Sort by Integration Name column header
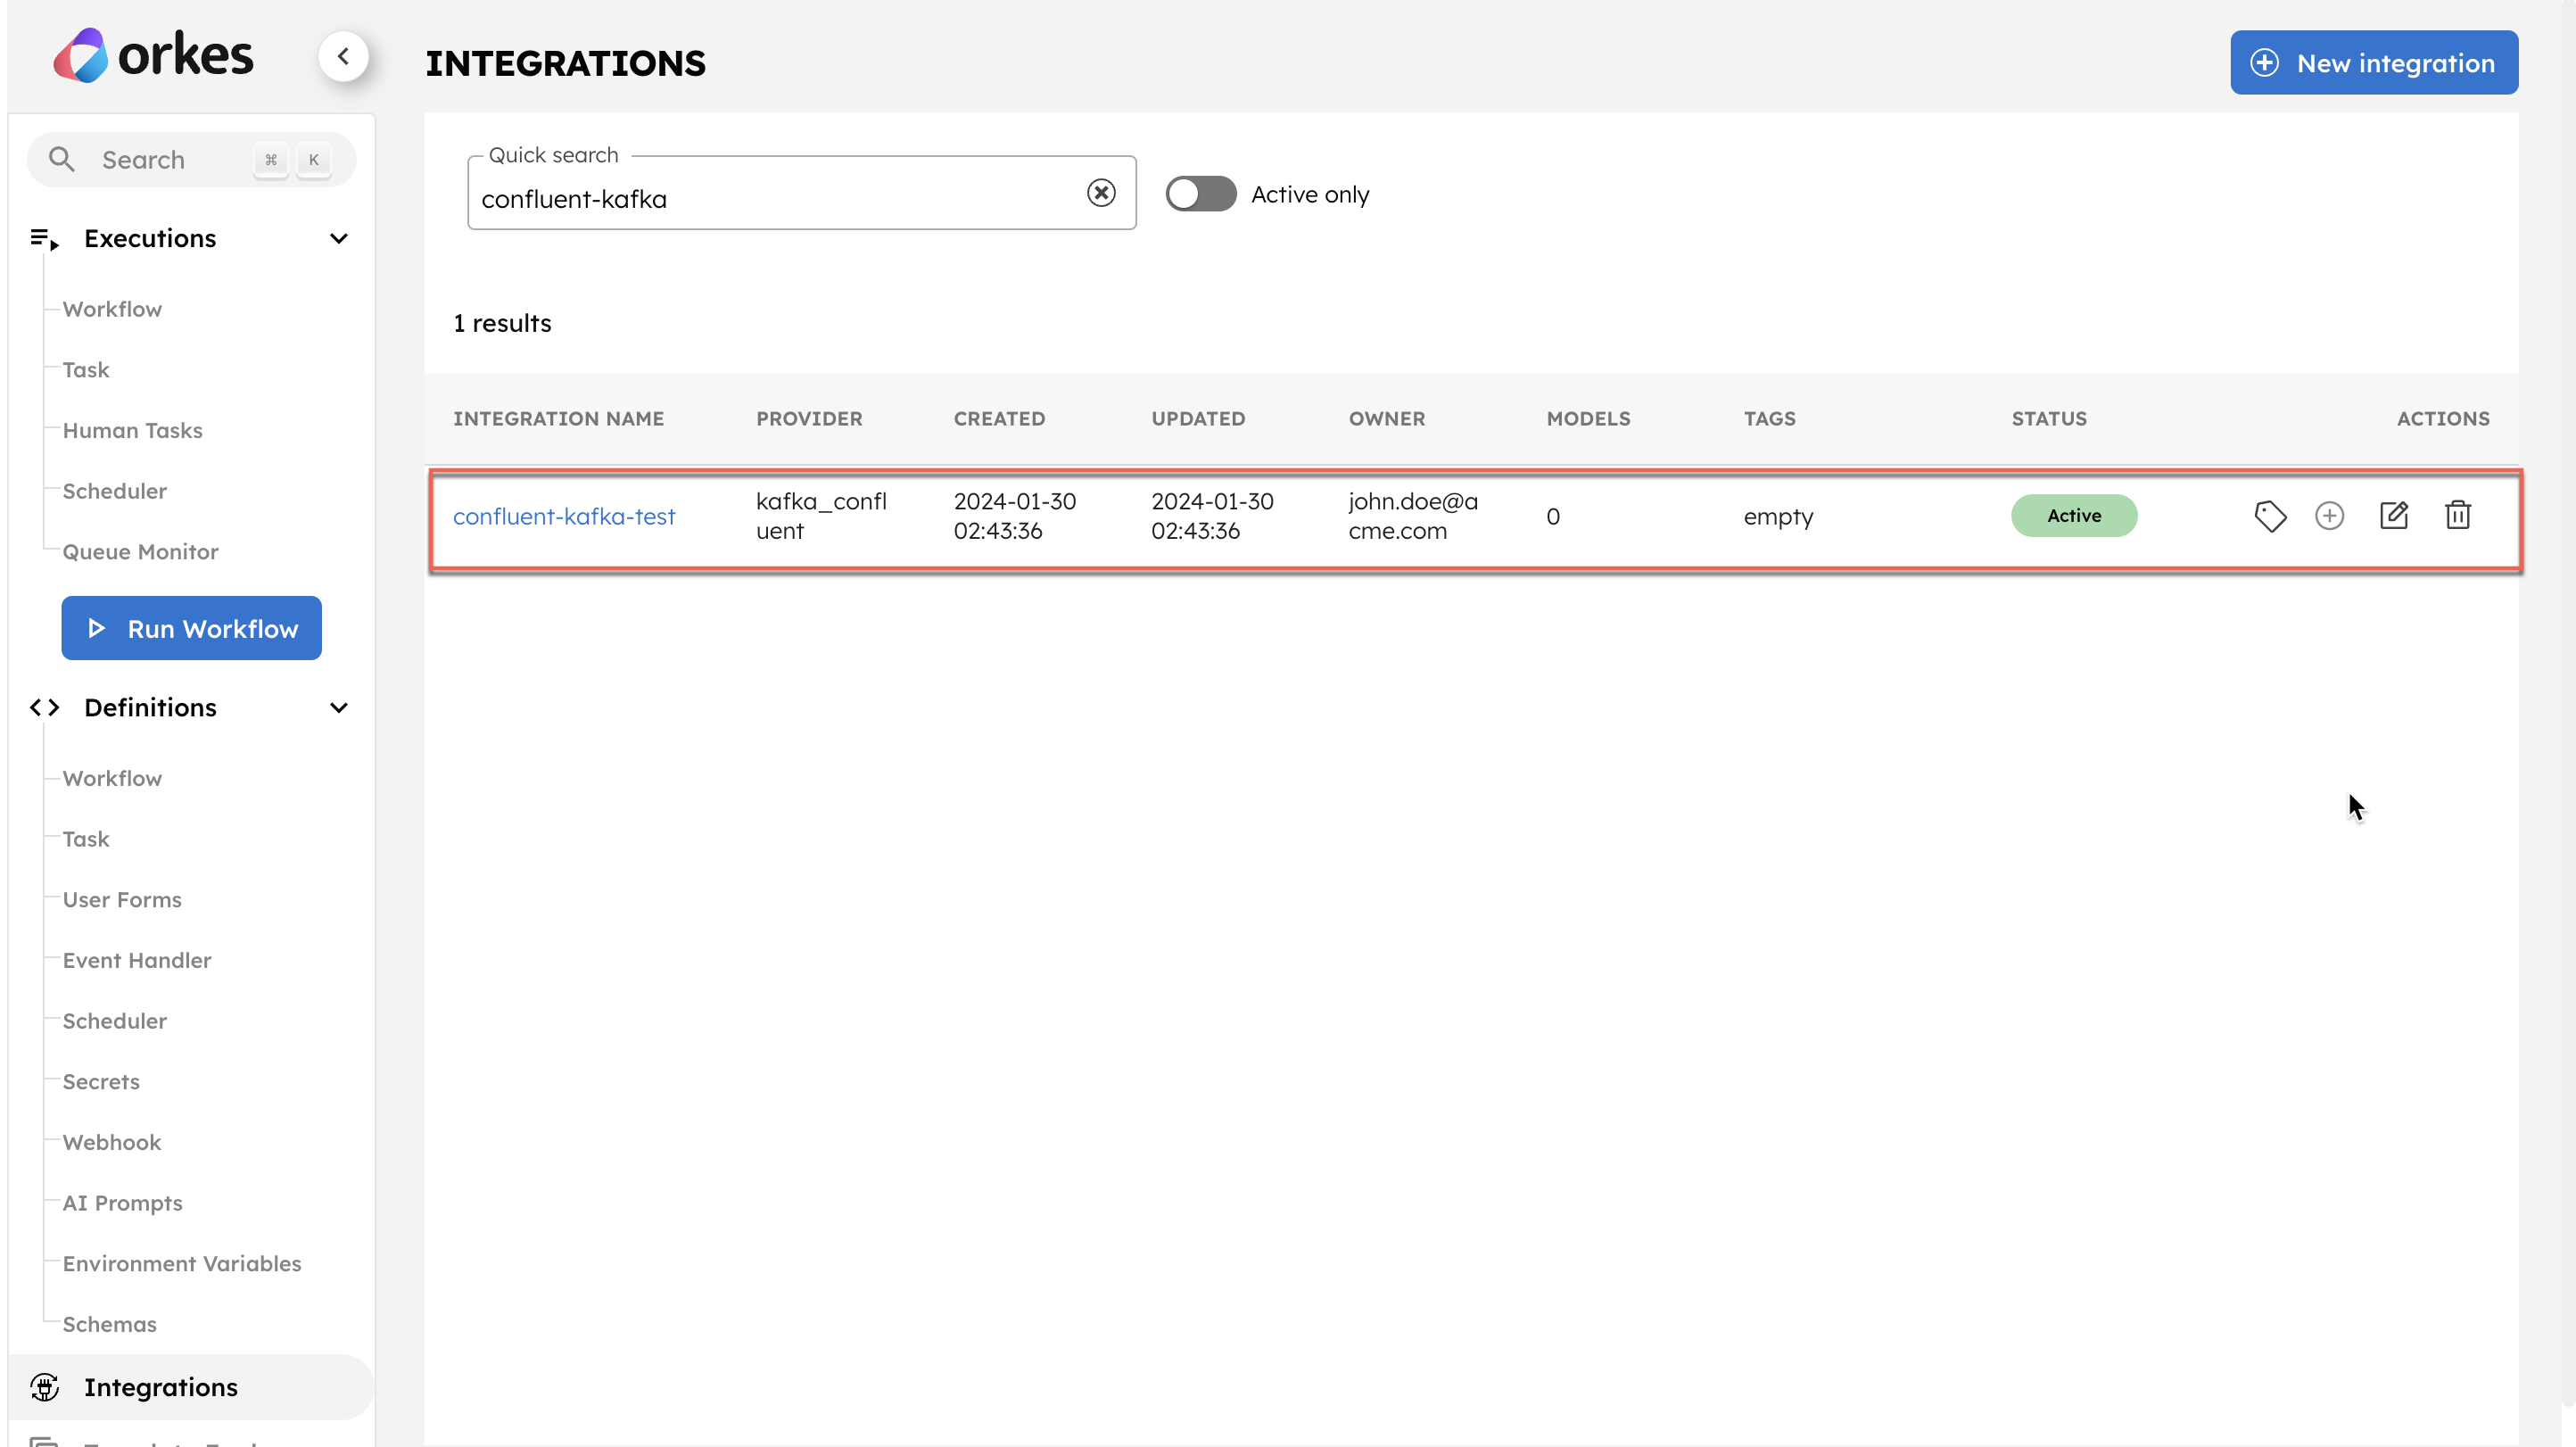2576x1447 pixels. coord(558,418)
